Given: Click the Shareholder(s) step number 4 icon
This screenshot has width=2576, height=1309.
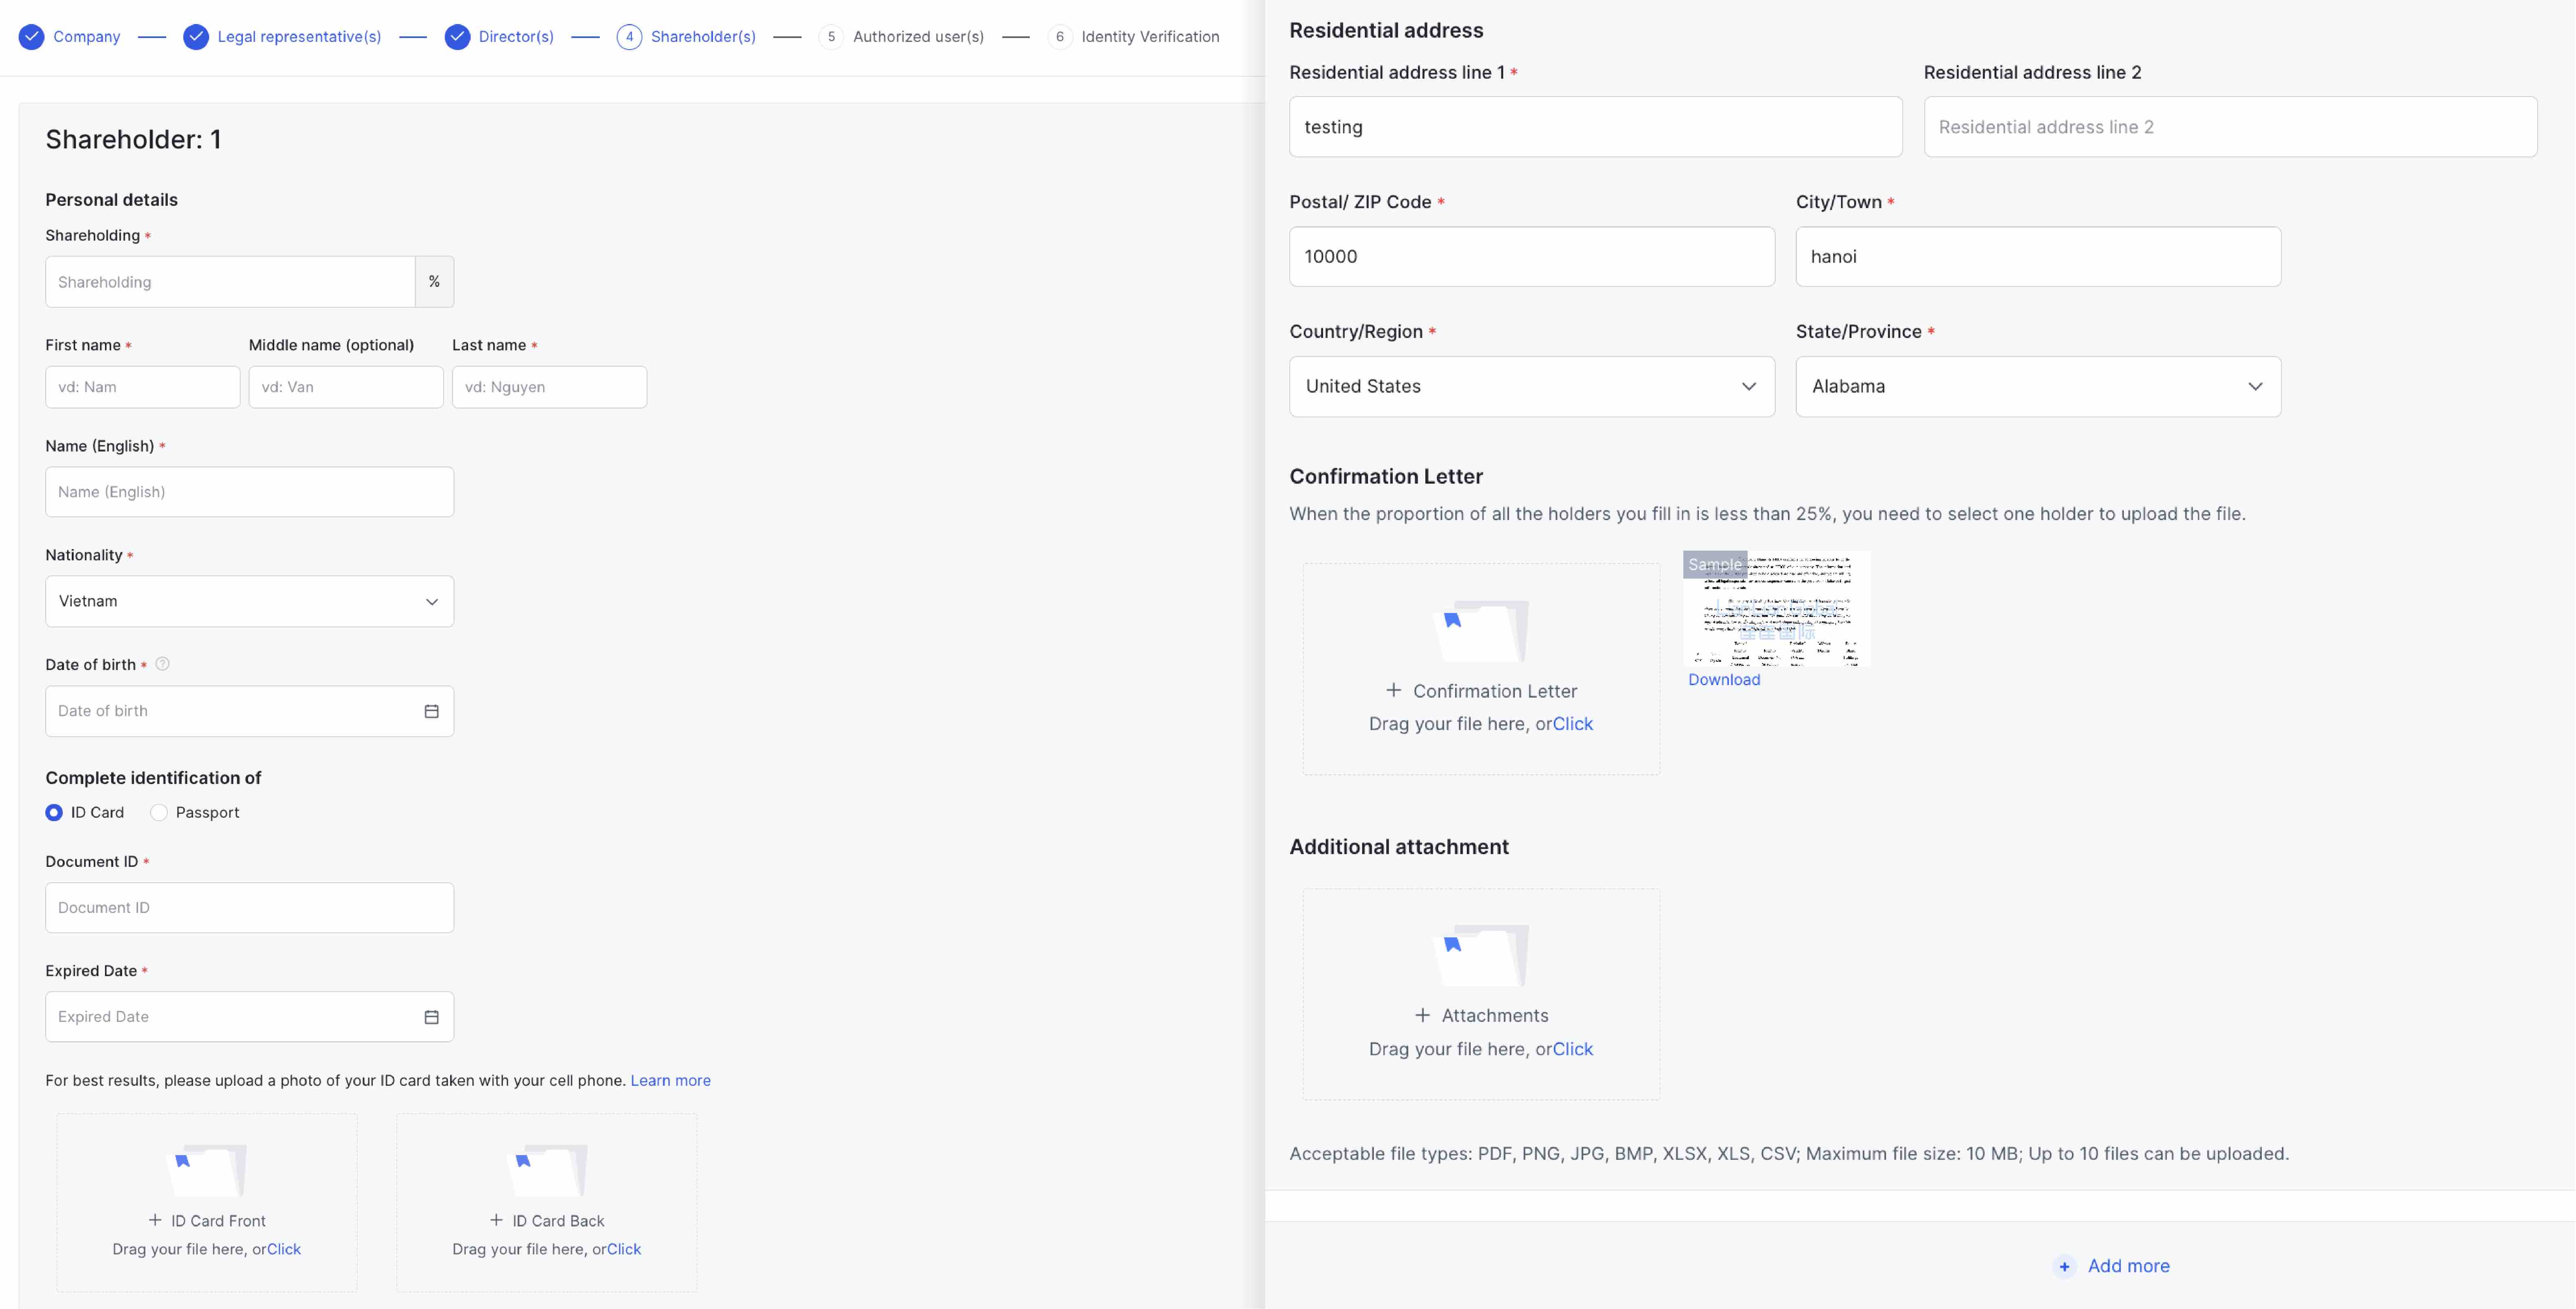Looking at the screenshot, I should (x=629, y=37).
